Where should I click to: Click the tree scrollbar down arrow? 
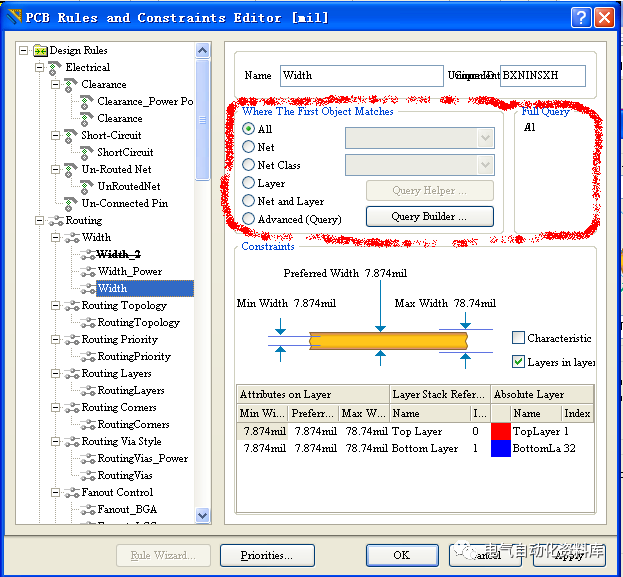coord(203,515)
